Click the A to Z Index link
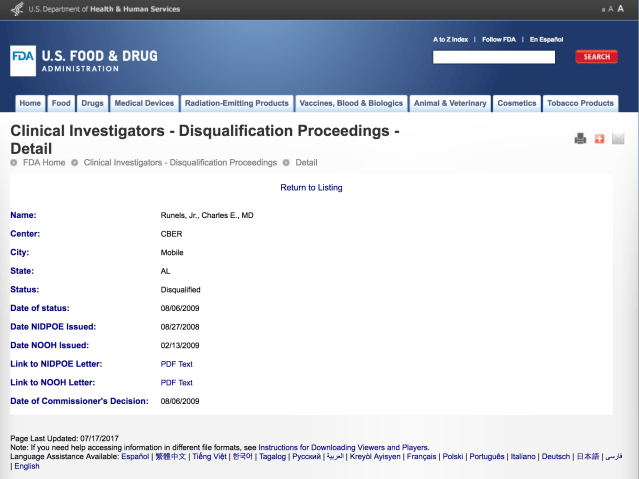 [x=450, y=39]
